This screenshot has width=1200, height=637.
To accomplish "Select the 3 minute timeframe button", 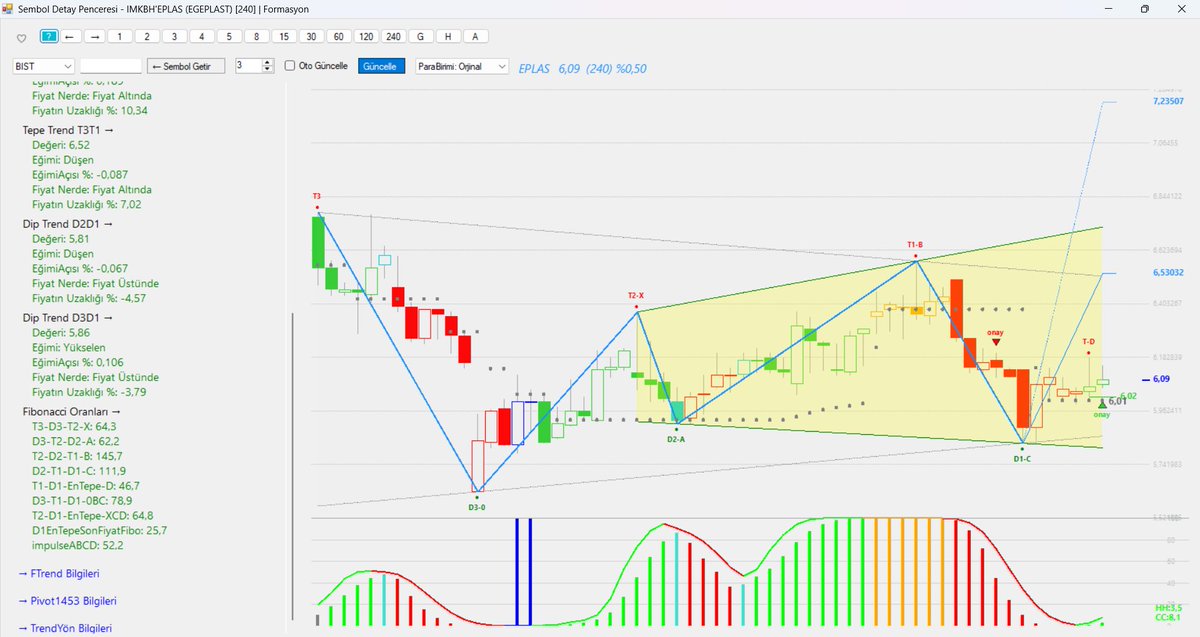I will [174, 36].
